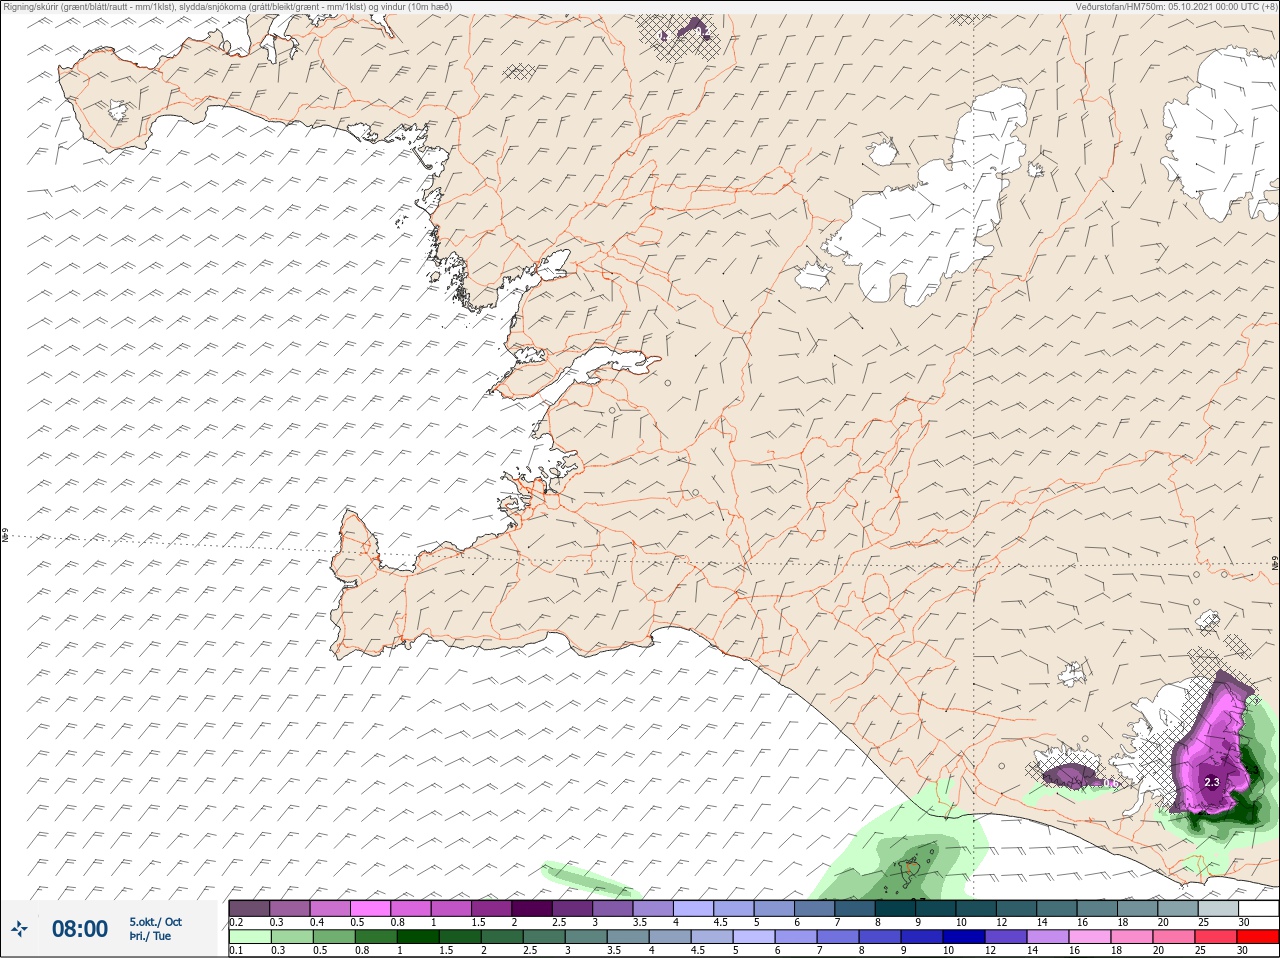The width and height of the screenshot is (1280, 958).
Task: Pick snow legend swatch starting at 16
Action: click(x=1098, y=909)
